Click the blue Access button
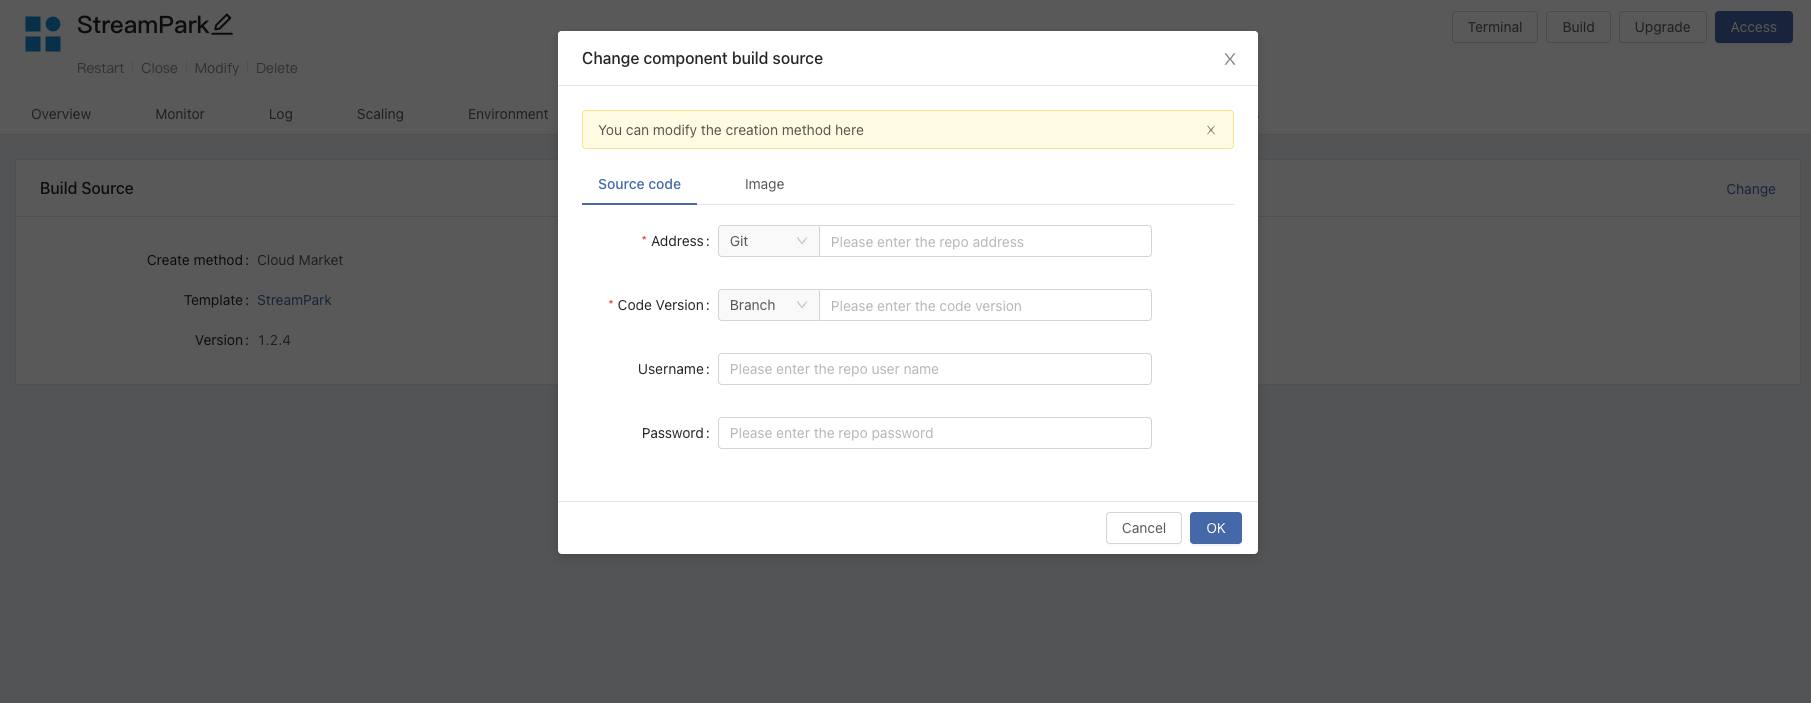Image resolution: width=1811 pixels, height=703 pixels. coord(1753,28)
